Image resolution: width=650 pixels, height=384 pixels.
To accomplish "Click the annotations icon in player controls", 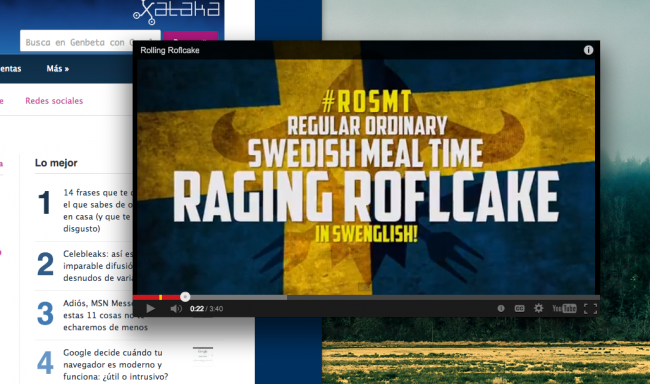I will 501,309.
